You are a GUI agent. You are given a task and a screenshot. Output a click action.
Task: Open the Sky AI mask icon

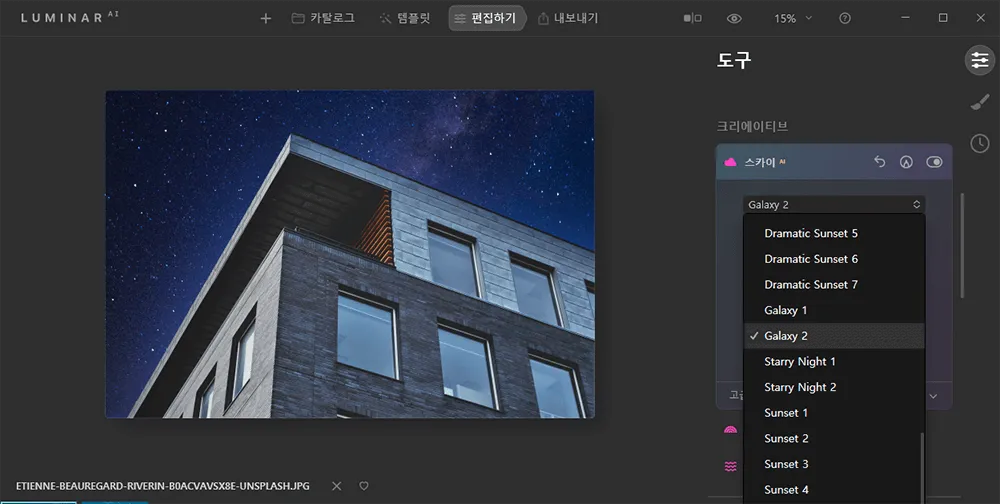906,162
